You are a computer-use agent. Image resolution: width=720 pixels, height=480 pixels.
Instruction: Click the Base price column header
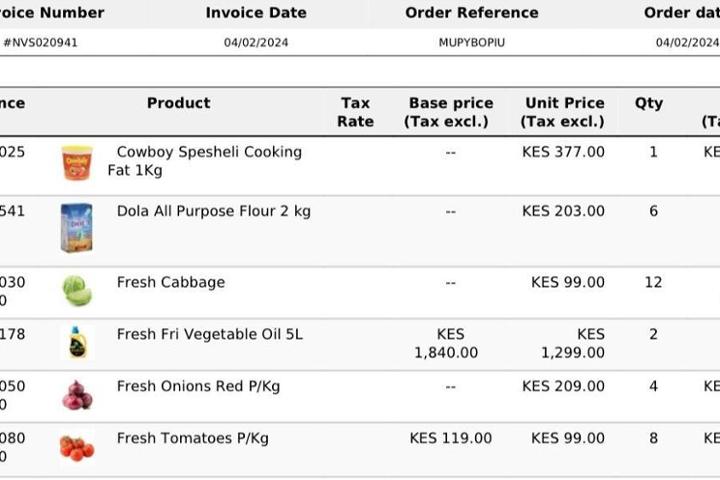(x=450, y=112)
